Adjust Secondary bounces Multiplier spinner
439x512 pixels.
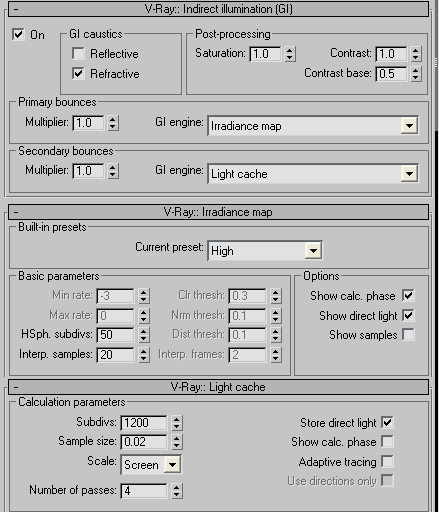(113, 171)
